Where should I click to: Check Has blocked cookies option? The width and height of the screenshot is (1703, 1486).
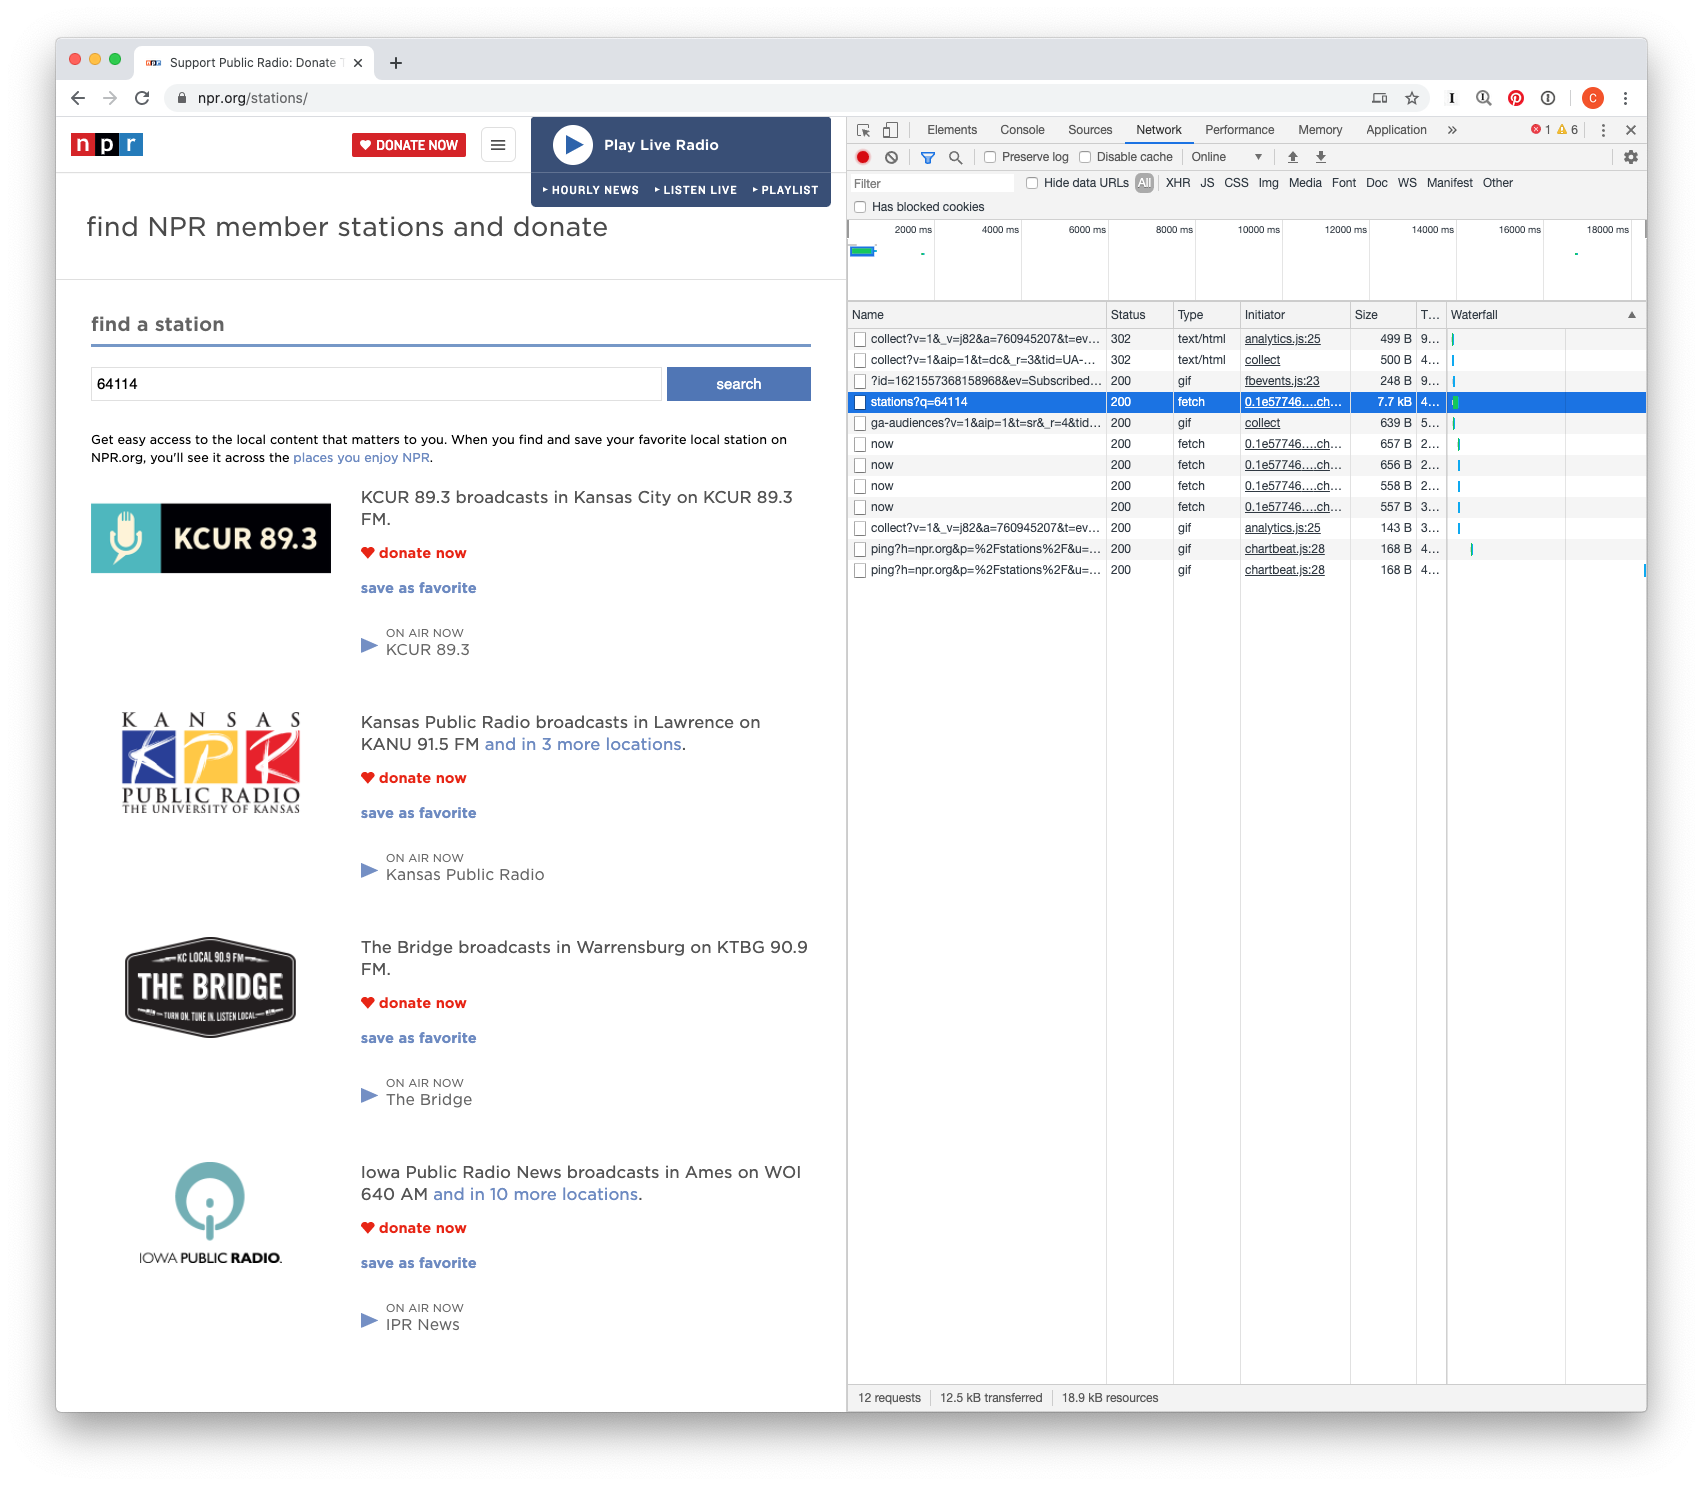pos(860,207)
